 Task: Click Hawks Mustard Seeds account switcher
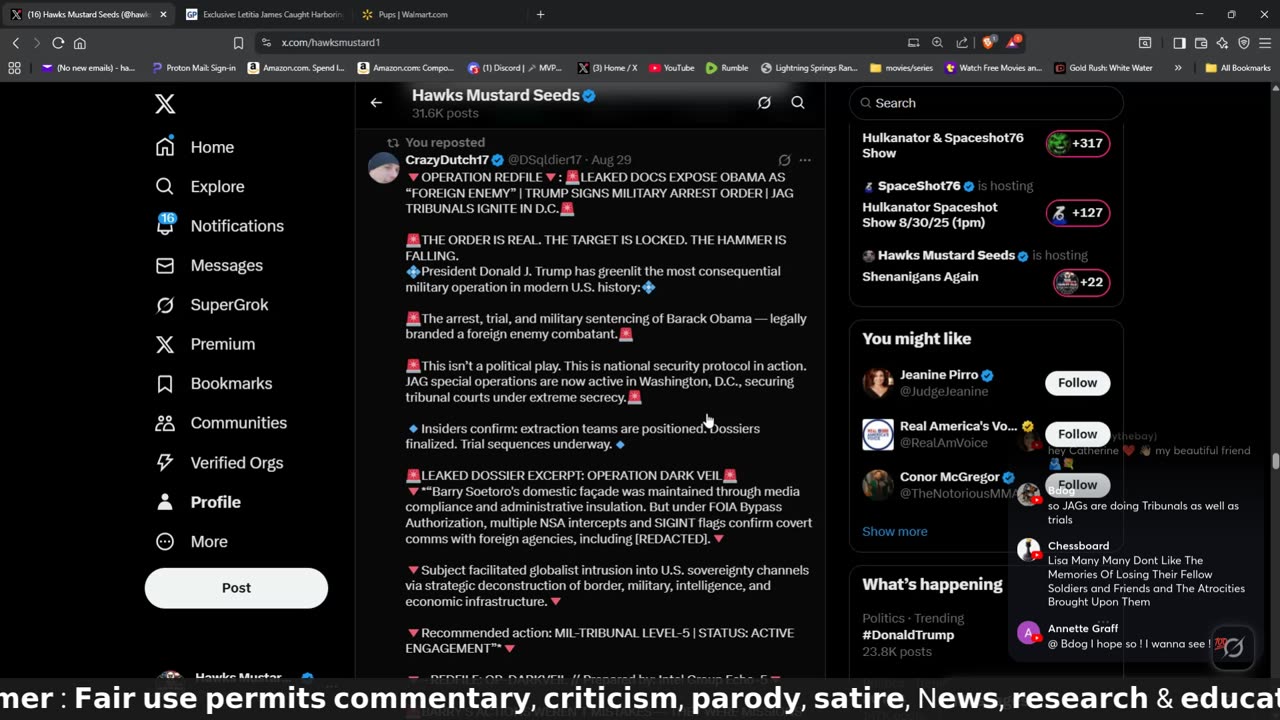[236, 680]
